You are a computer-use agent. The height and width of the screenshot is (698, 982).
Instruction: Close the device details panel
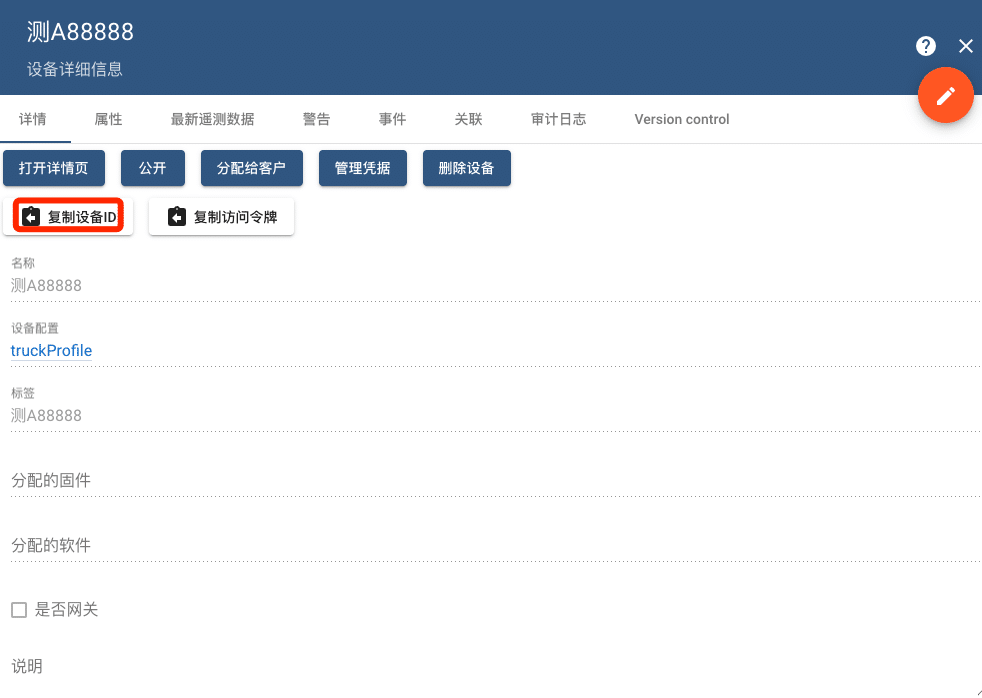pos(965,45)
